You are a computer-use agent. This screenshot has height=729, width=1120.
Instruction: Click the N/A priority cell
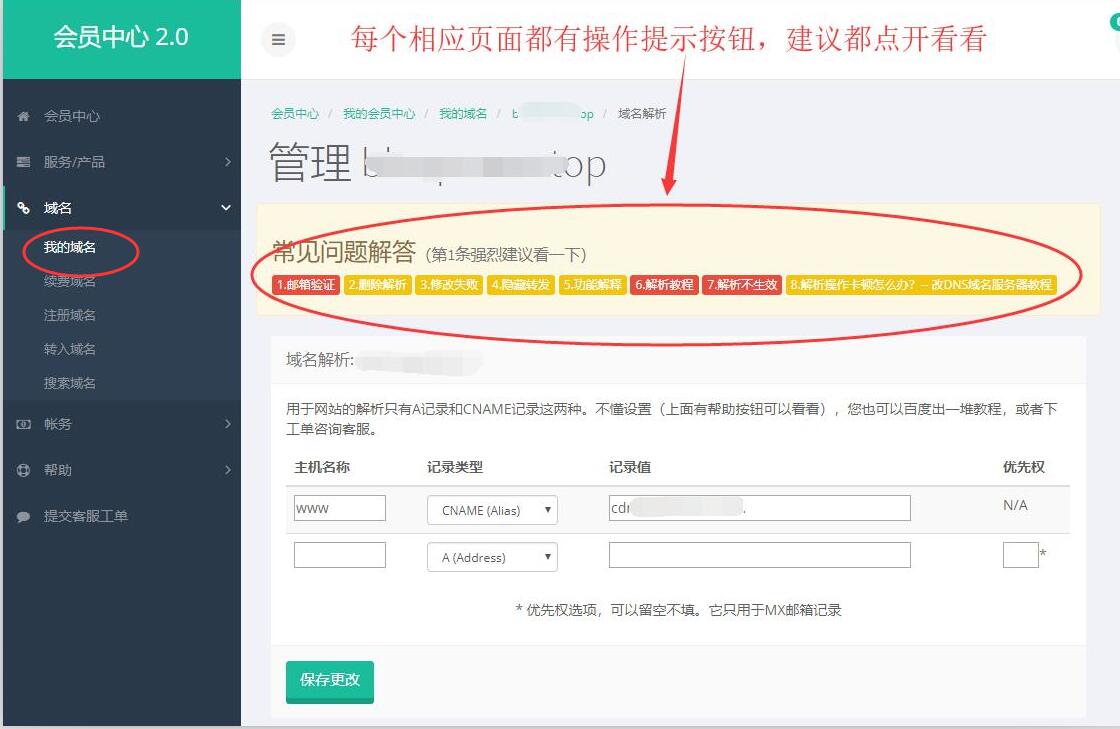[1015, 506]
